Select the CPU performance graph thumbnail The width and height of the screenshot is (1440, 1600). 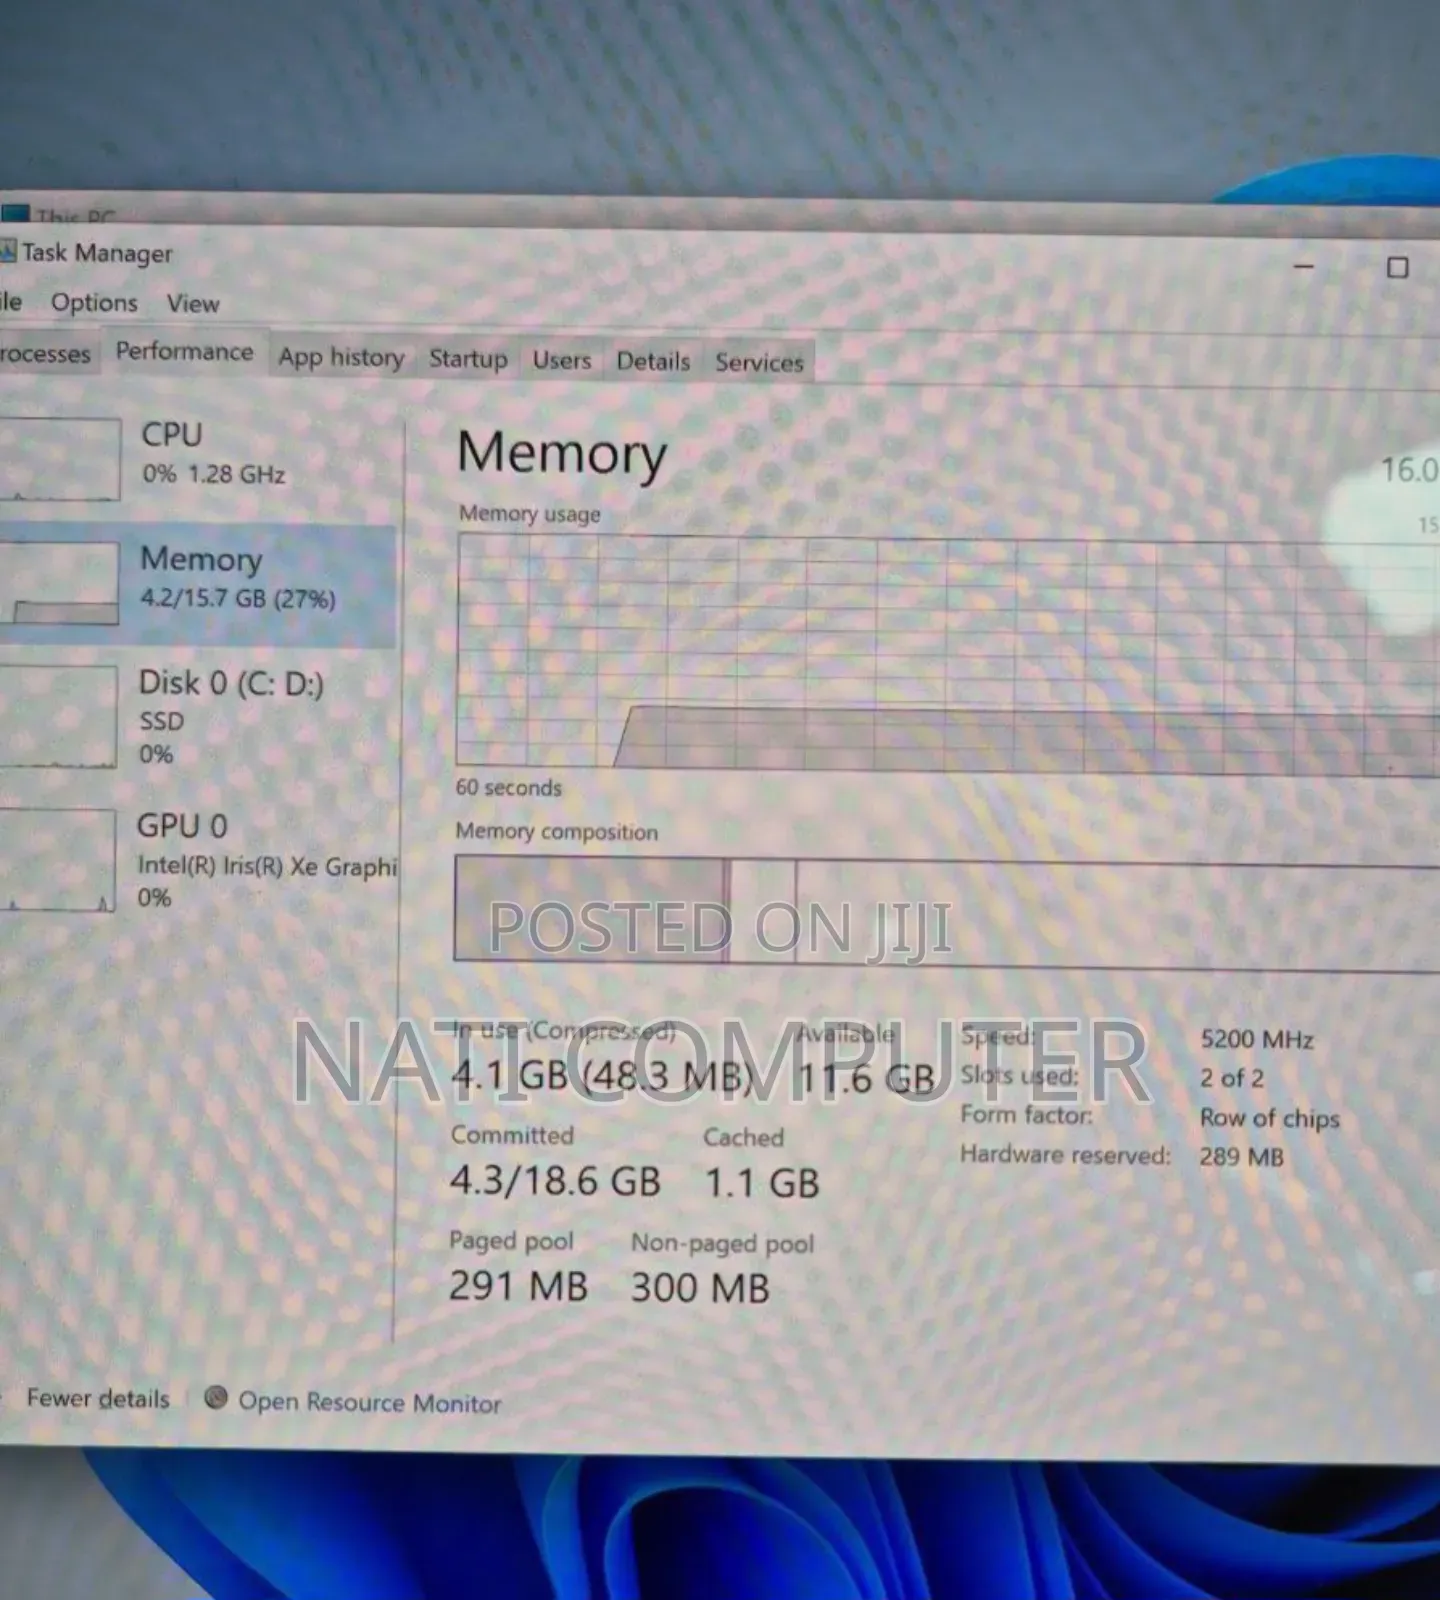59,458
